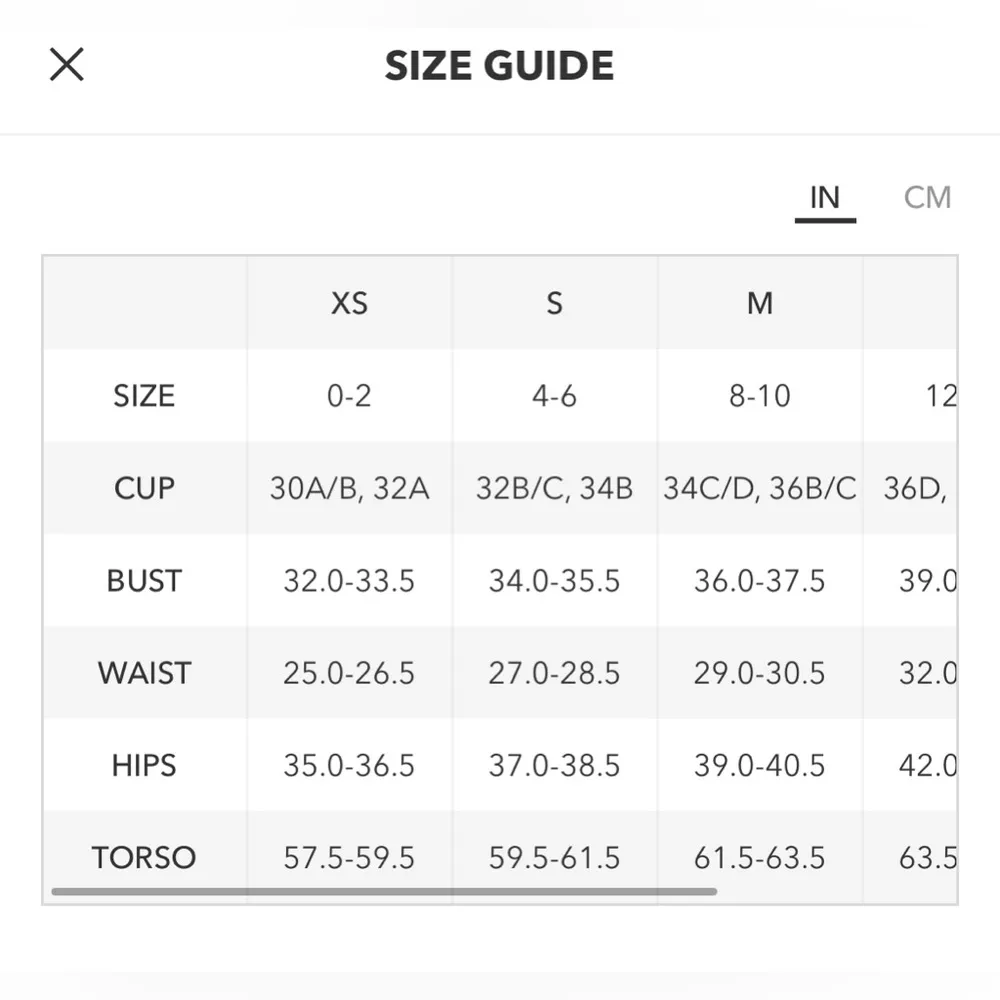Screen dimensions: 1000x1000
Task: Click the M torso 61.5-63.5 cell
Action: coord(760,857)
